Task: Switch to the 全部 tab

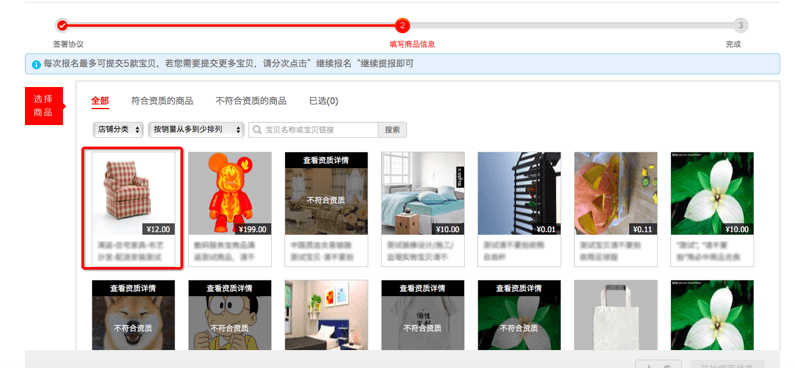Action: point(100,101)
